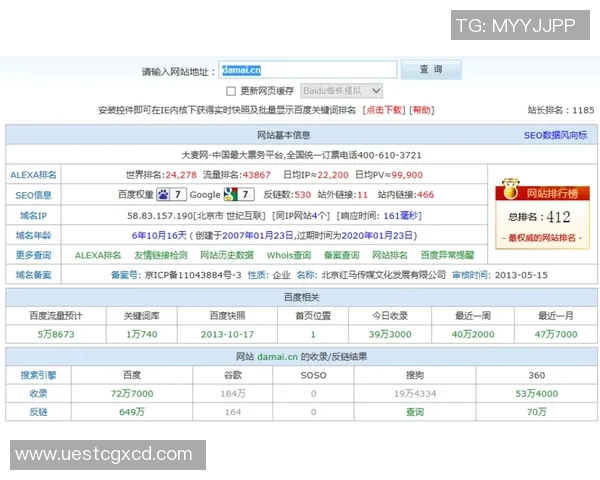Image resolution: width=600 pixels, height=480 pixels.
Task: Toggle the 更新网页缓存 checkbox
Action: tap(231, 91)
